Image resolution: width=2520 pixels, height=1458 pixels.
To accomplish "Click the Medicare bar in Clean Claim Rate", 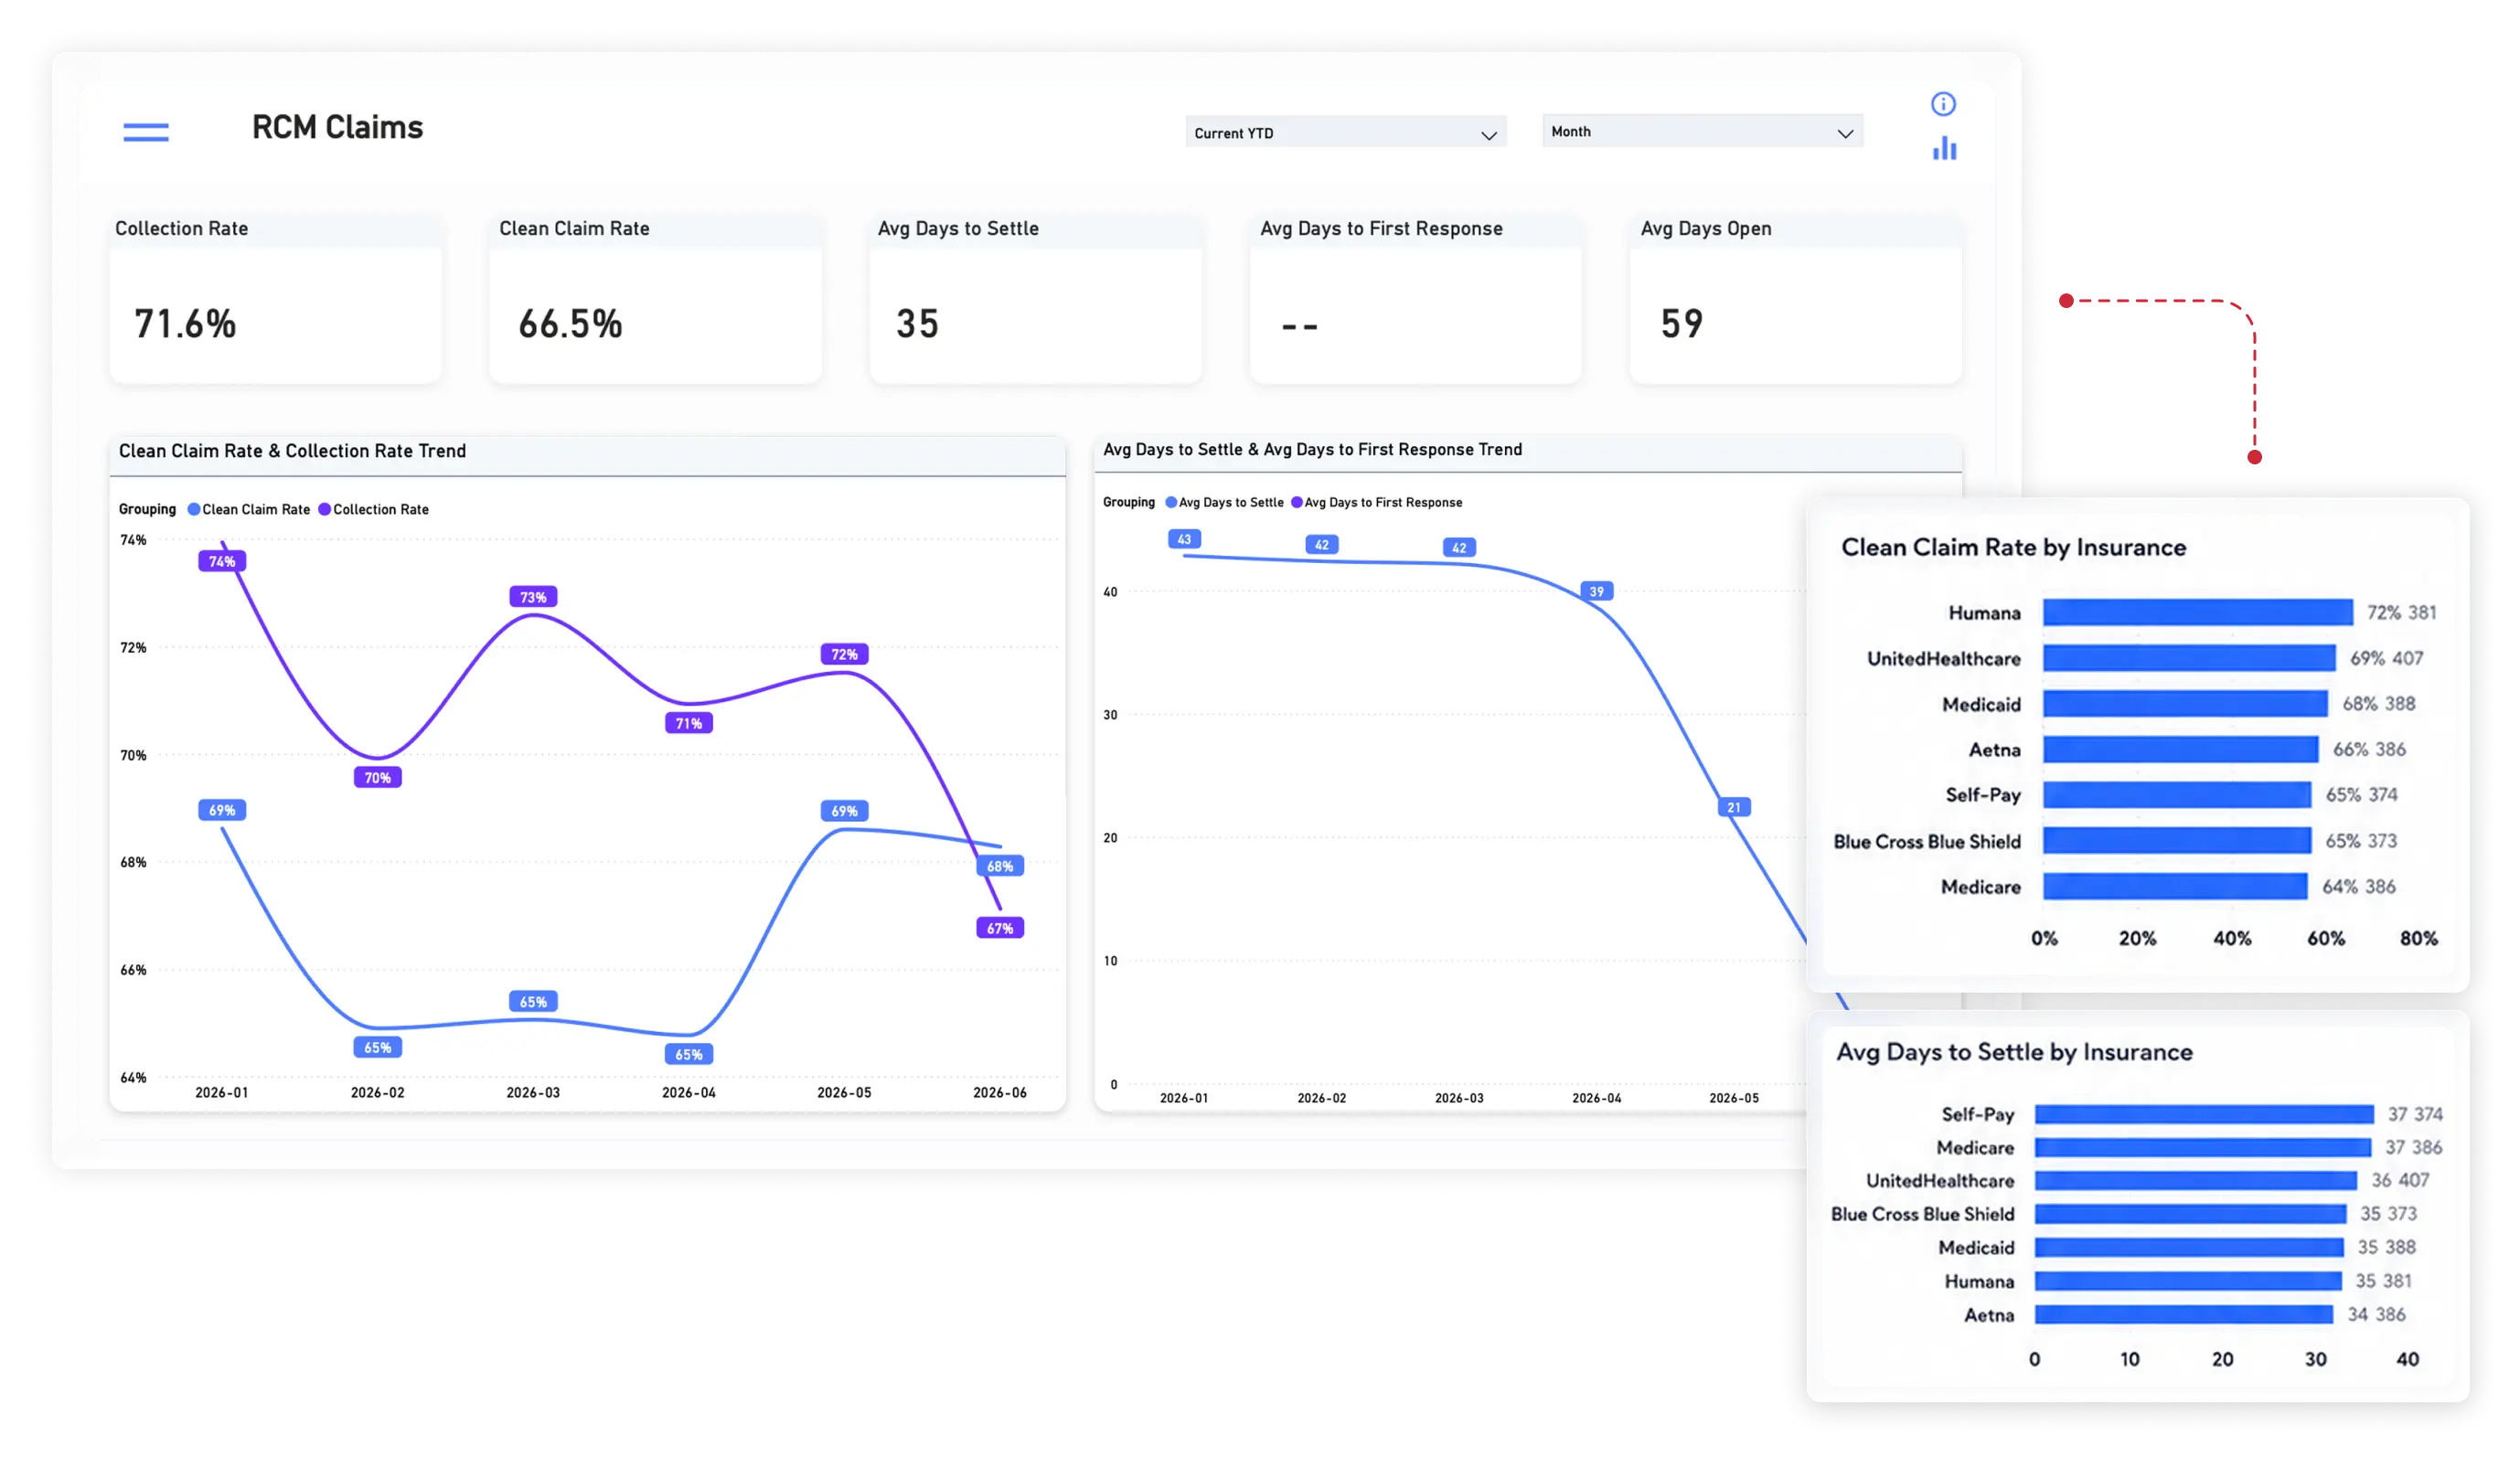I will point(2175,886).
